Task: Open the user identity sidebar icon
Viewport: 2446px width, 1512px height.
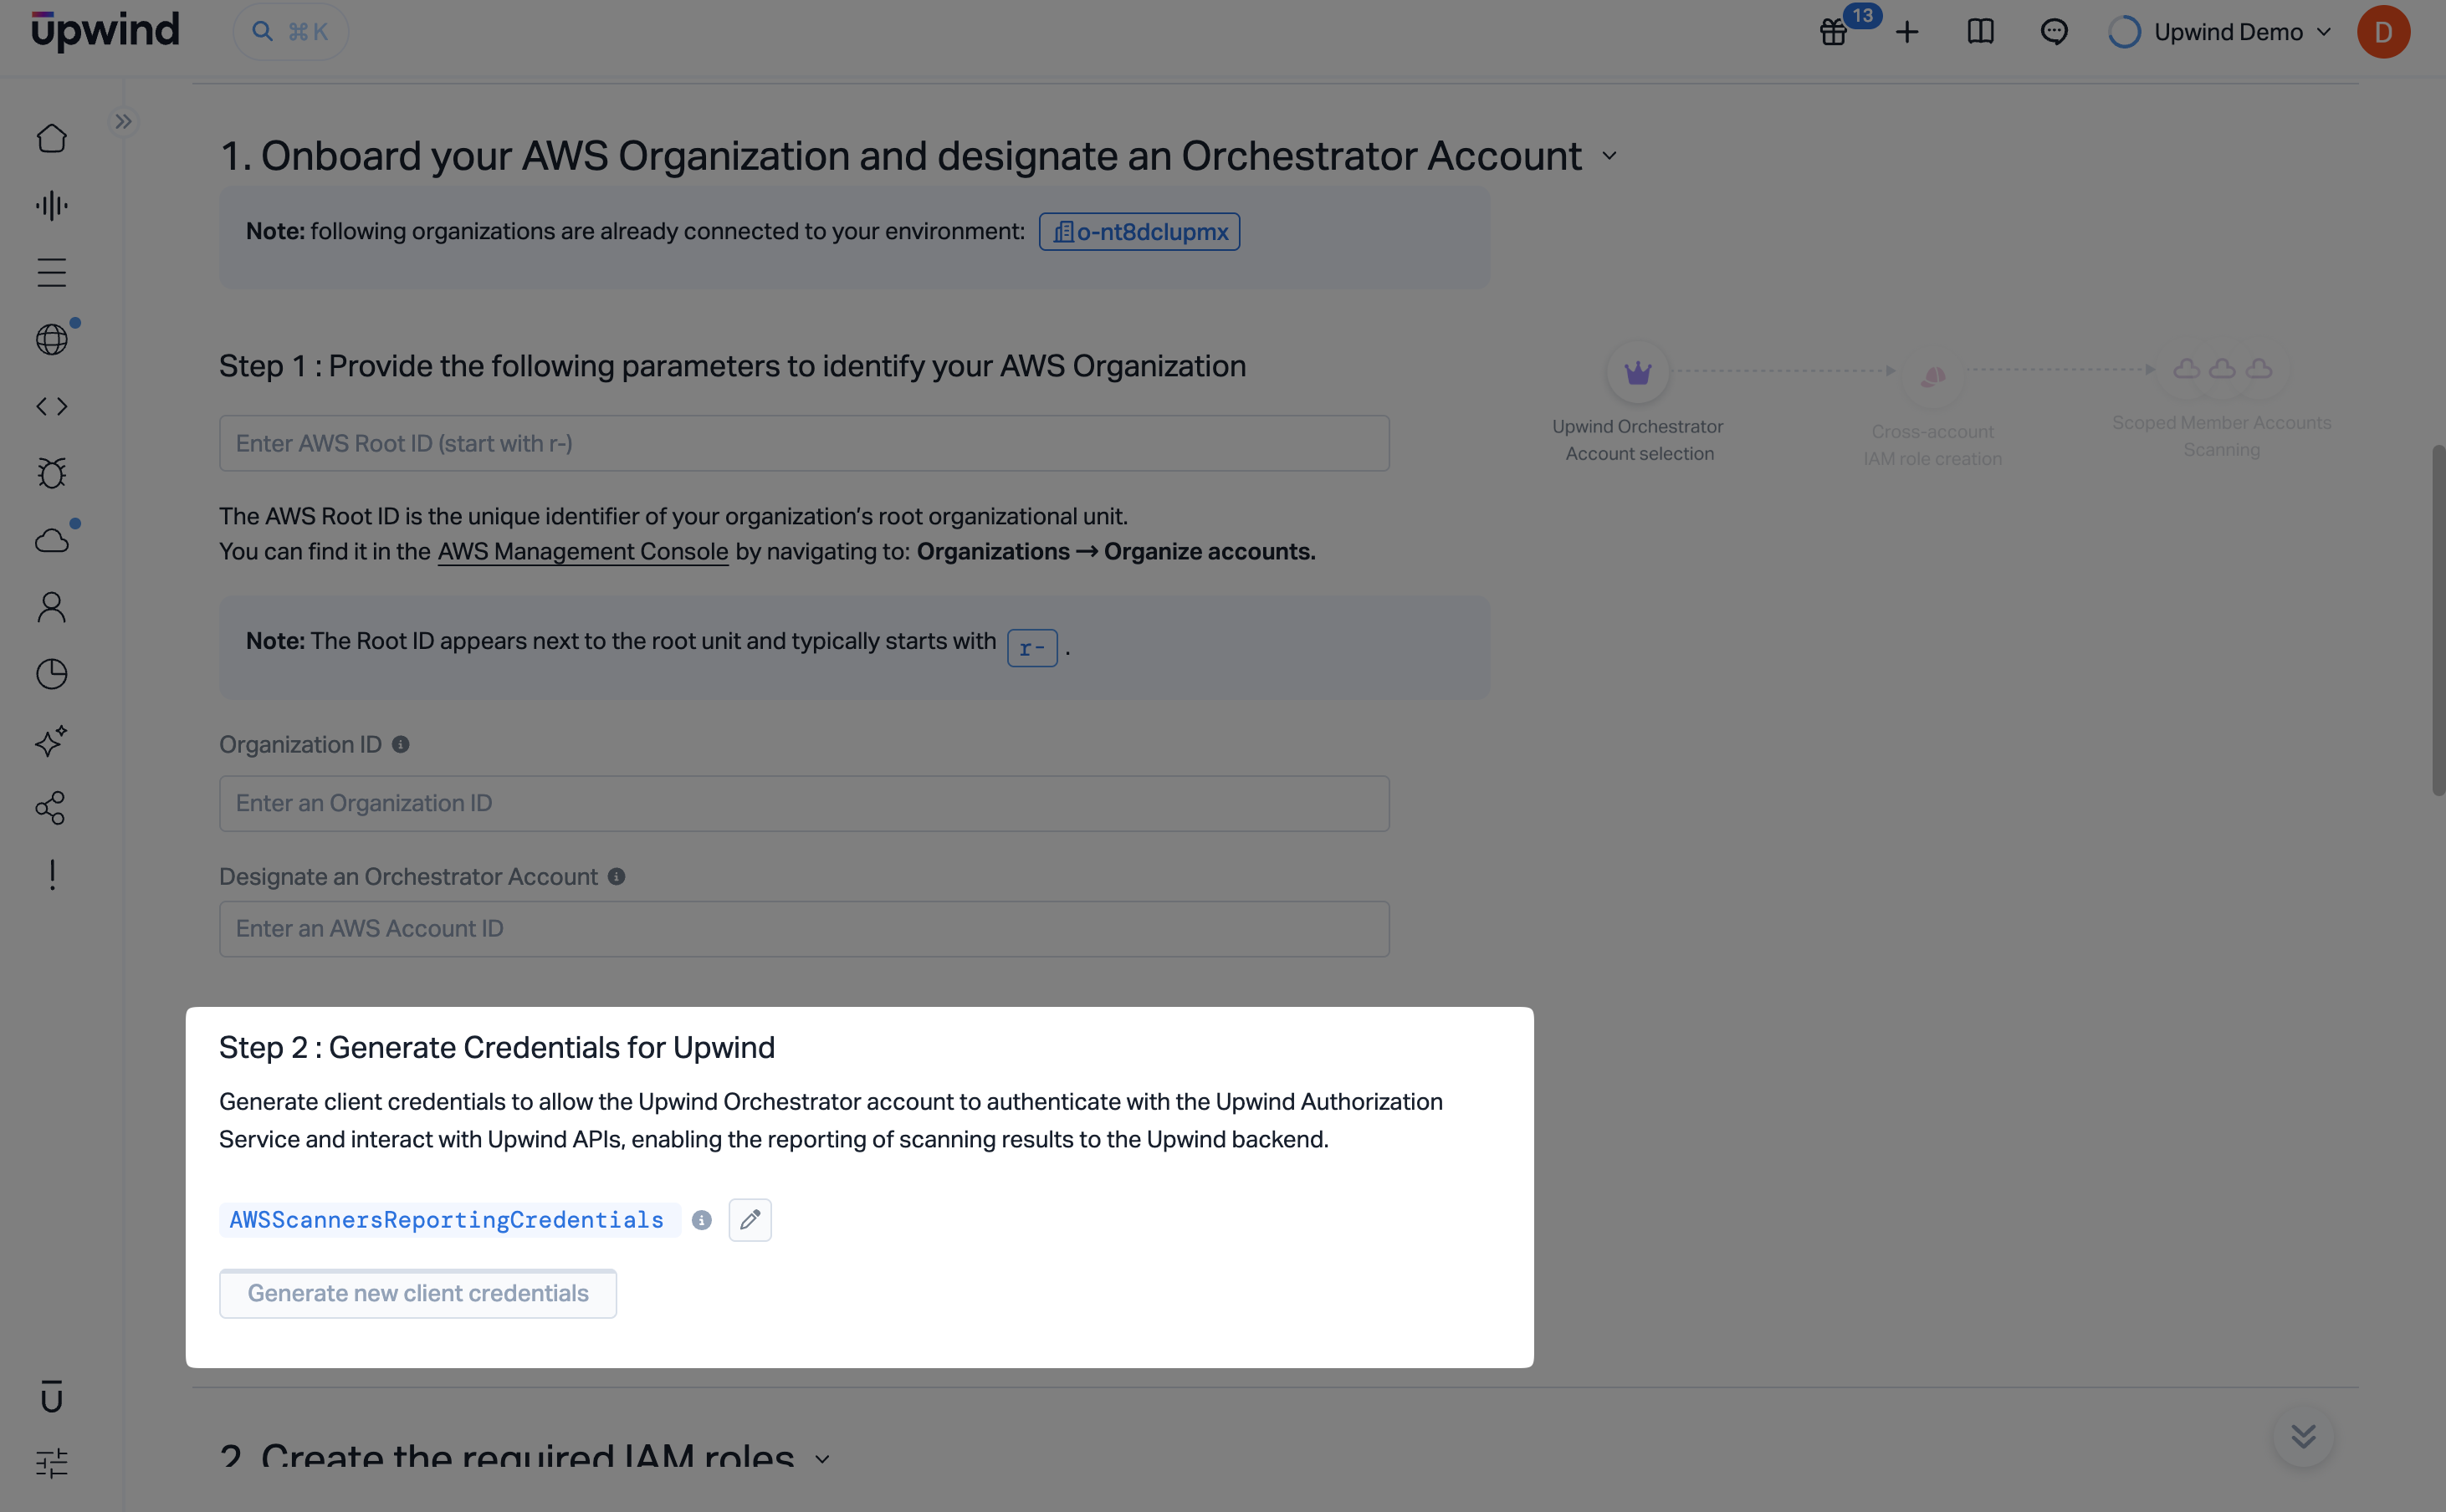Action: coord(52,607)
